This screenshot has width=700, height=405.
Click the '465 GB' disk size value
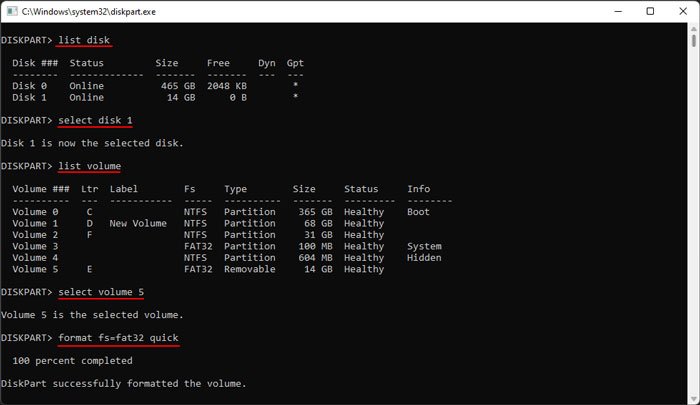[x=178, y=86]
